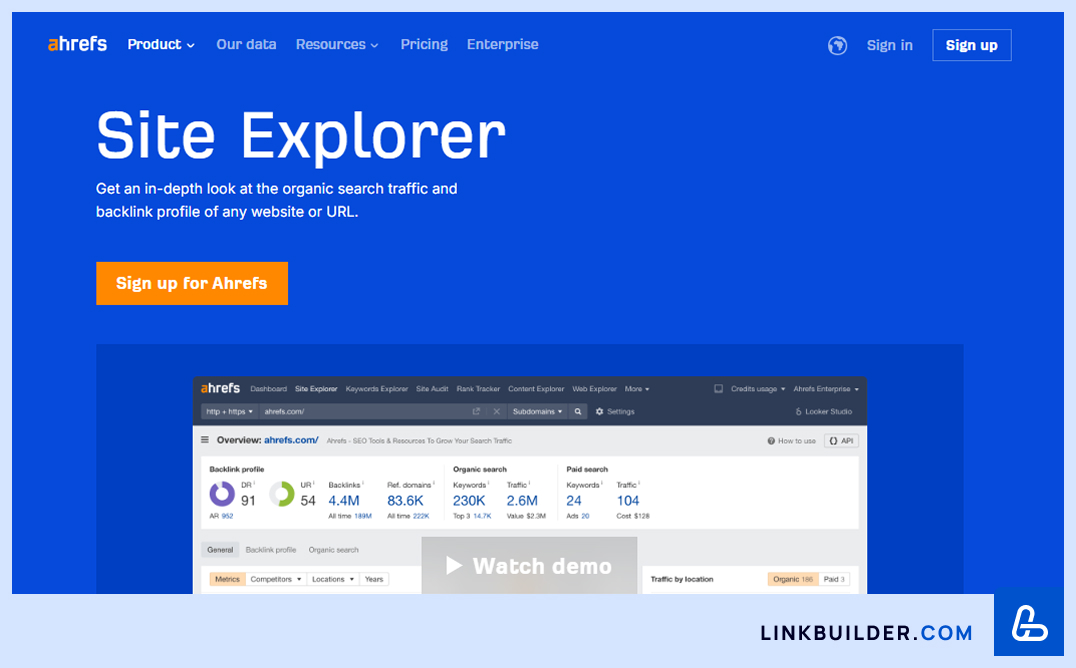This screenshot has width=1076, height=668.
Task: Switch to the Backlink profile tab
Action: point(271,550)
